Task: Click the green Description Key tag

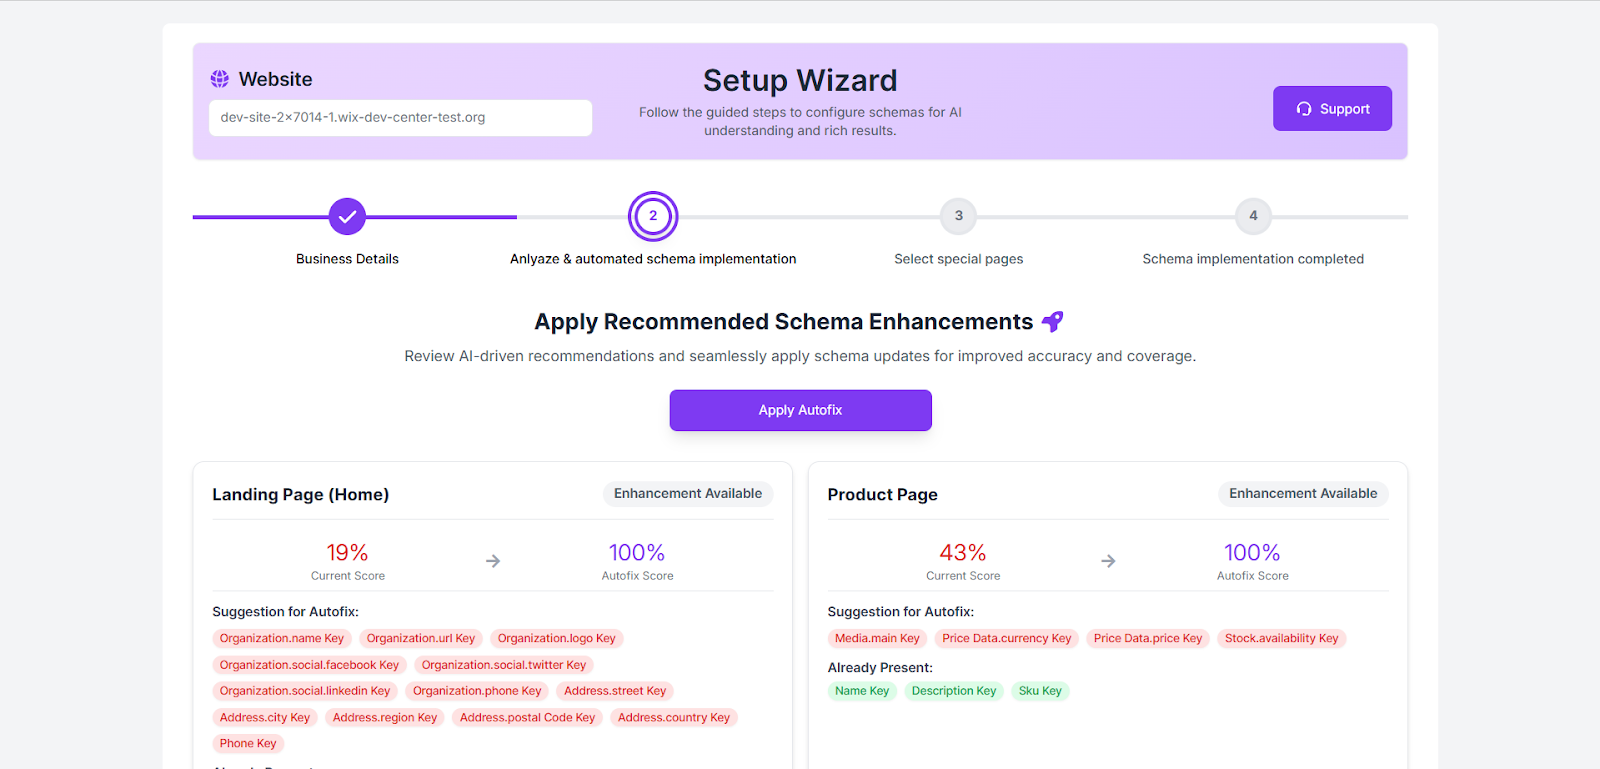Action: click(x=954, y=691)
